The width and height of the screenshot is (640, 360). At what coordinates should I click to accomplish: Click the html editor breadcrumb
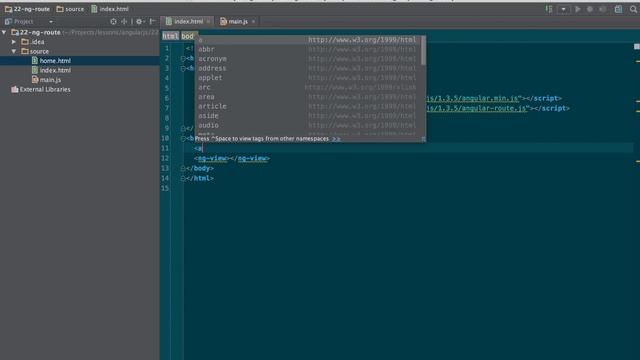170,36
